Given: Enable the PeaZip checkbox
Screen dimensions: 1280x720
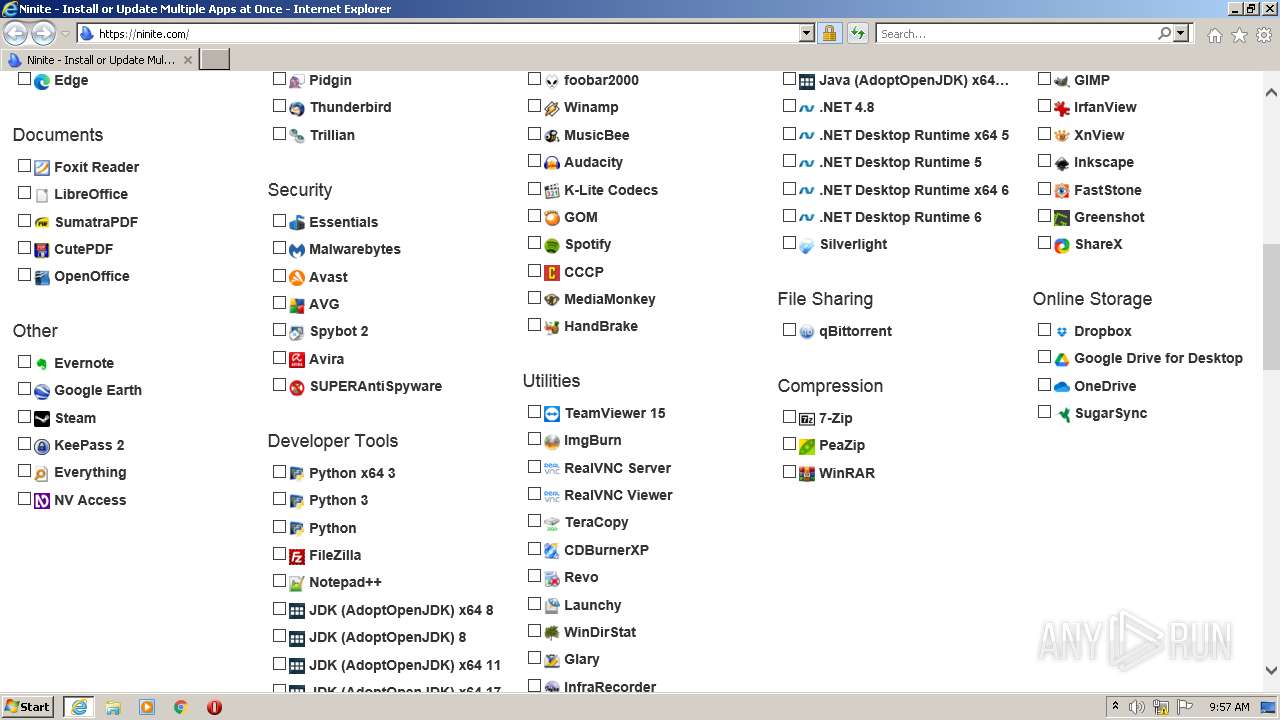Looking at the screenshot, I should 789,444.
